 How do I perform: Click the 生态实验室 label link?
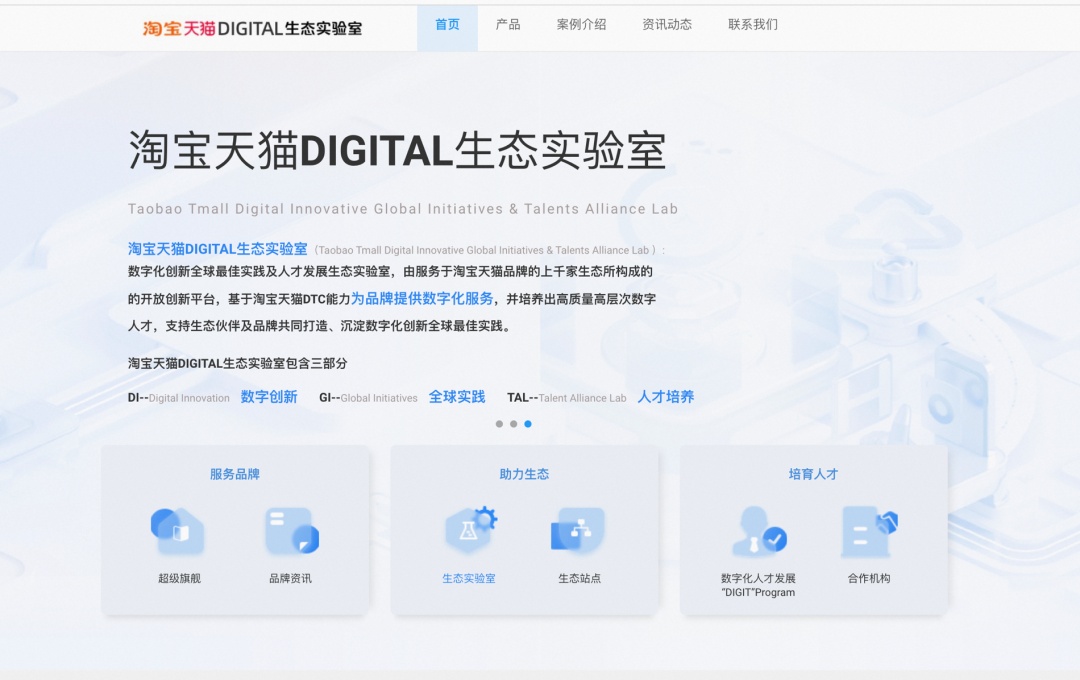(x=469, y=579)
